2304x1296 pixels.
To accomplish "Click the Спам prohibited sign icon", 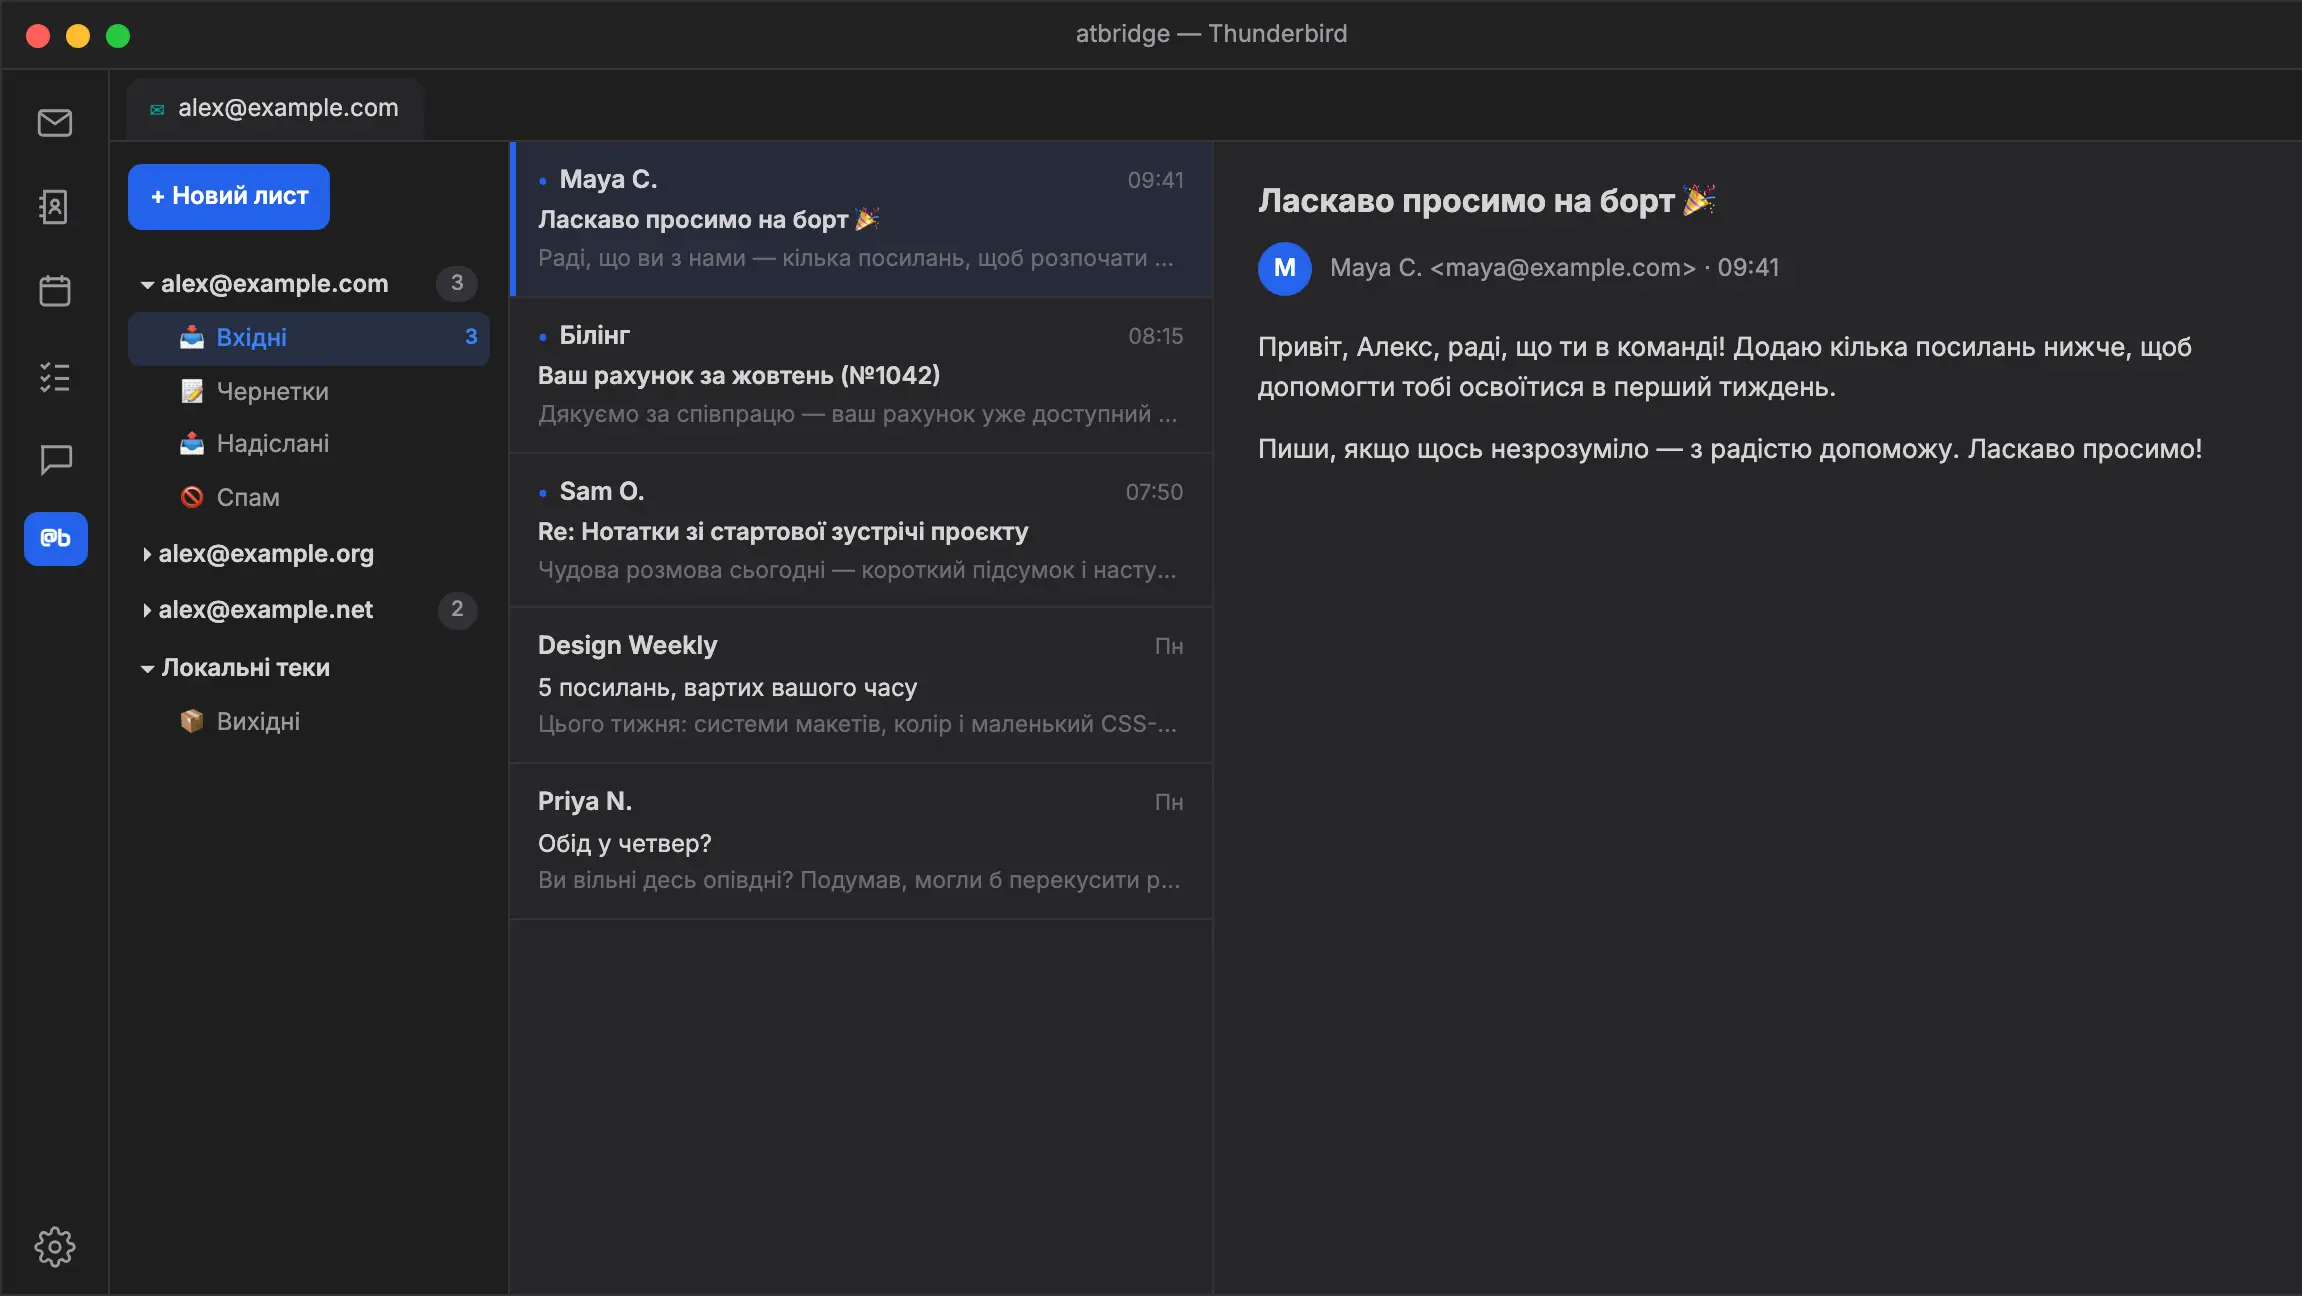I will pos(192,497).
